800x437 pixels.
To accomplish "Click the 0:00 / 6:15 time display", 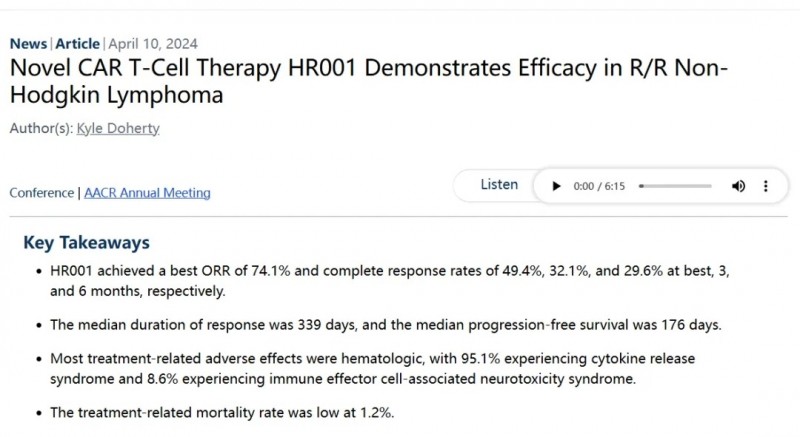I will pyautogui.click(x=599, y=186).
